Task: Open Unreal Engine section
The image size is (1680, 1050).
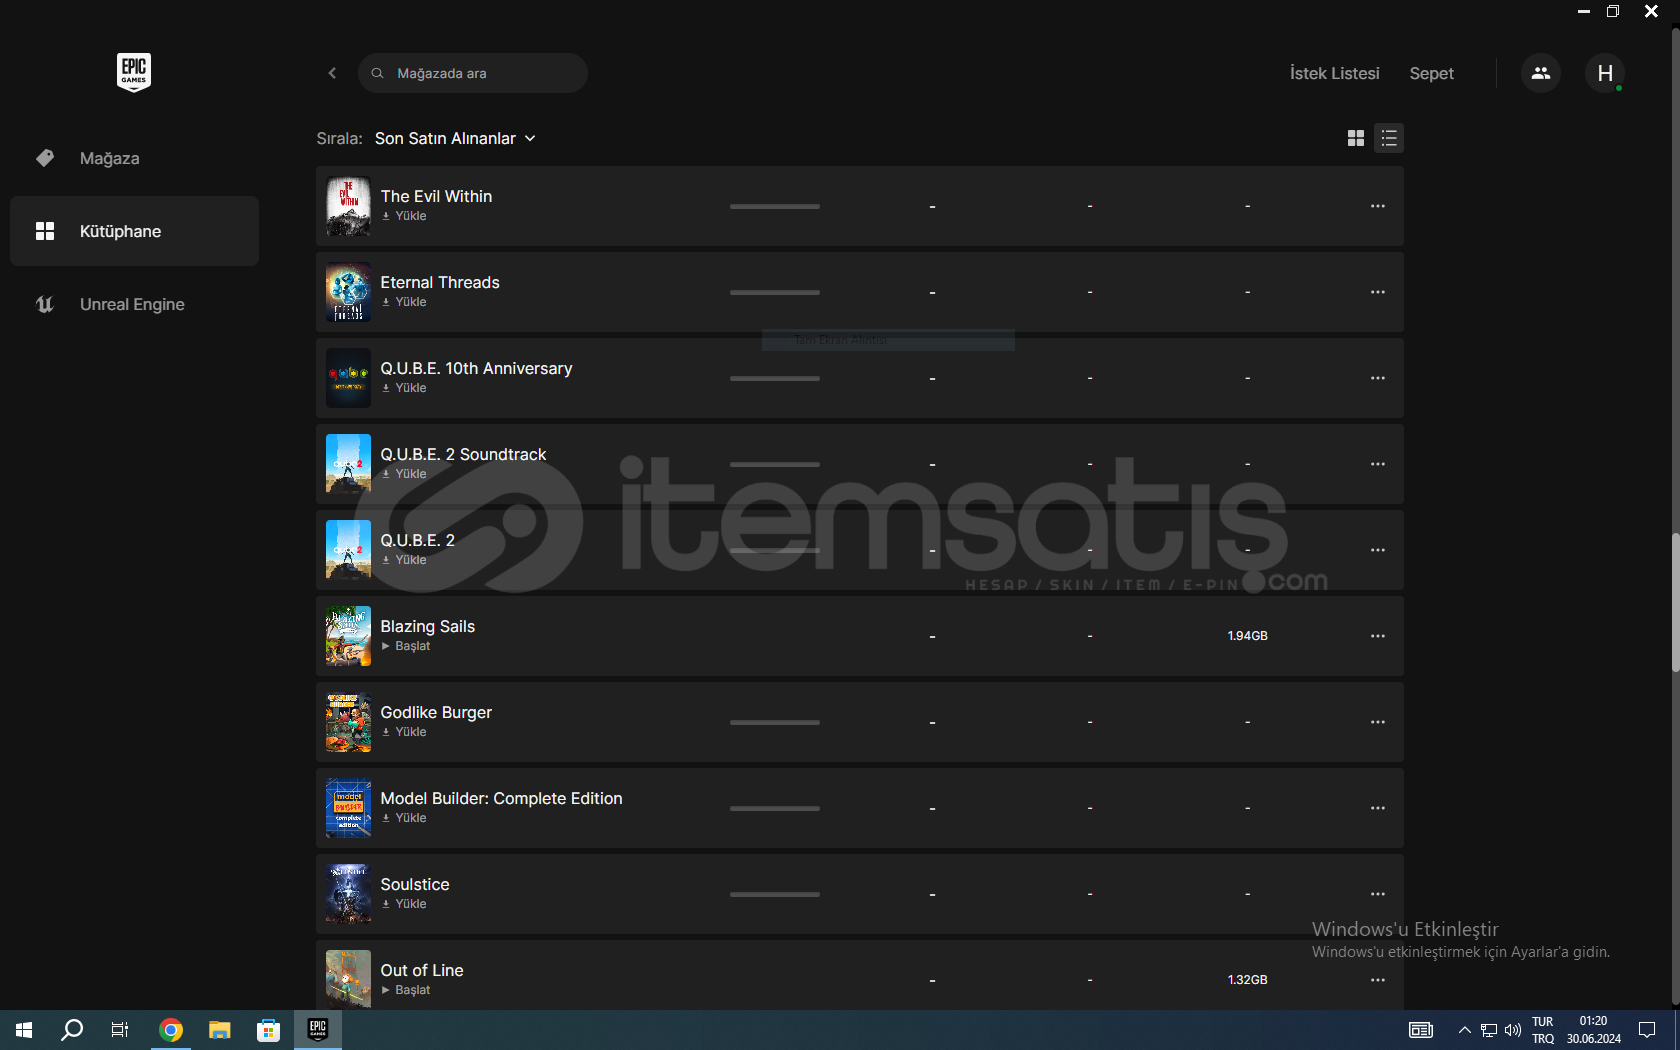Action: (x=134, y=304)
